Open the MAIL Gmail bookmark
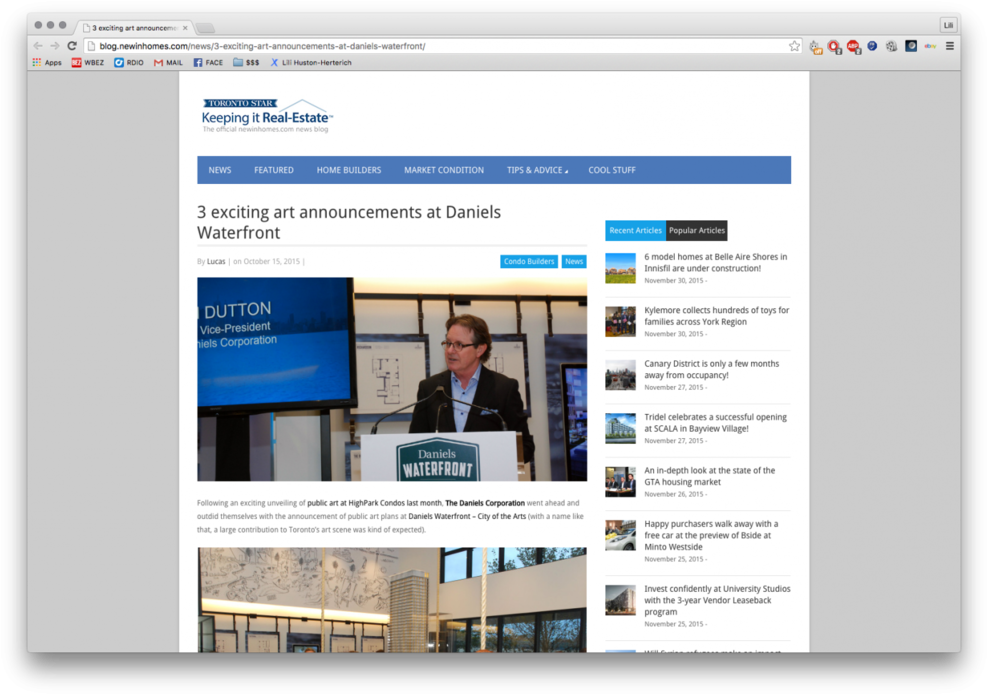 [168, 62]
